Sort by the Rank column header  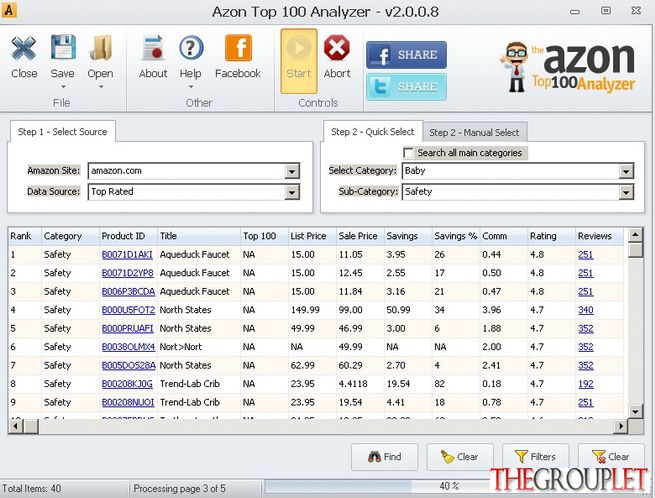pos(25,236)
